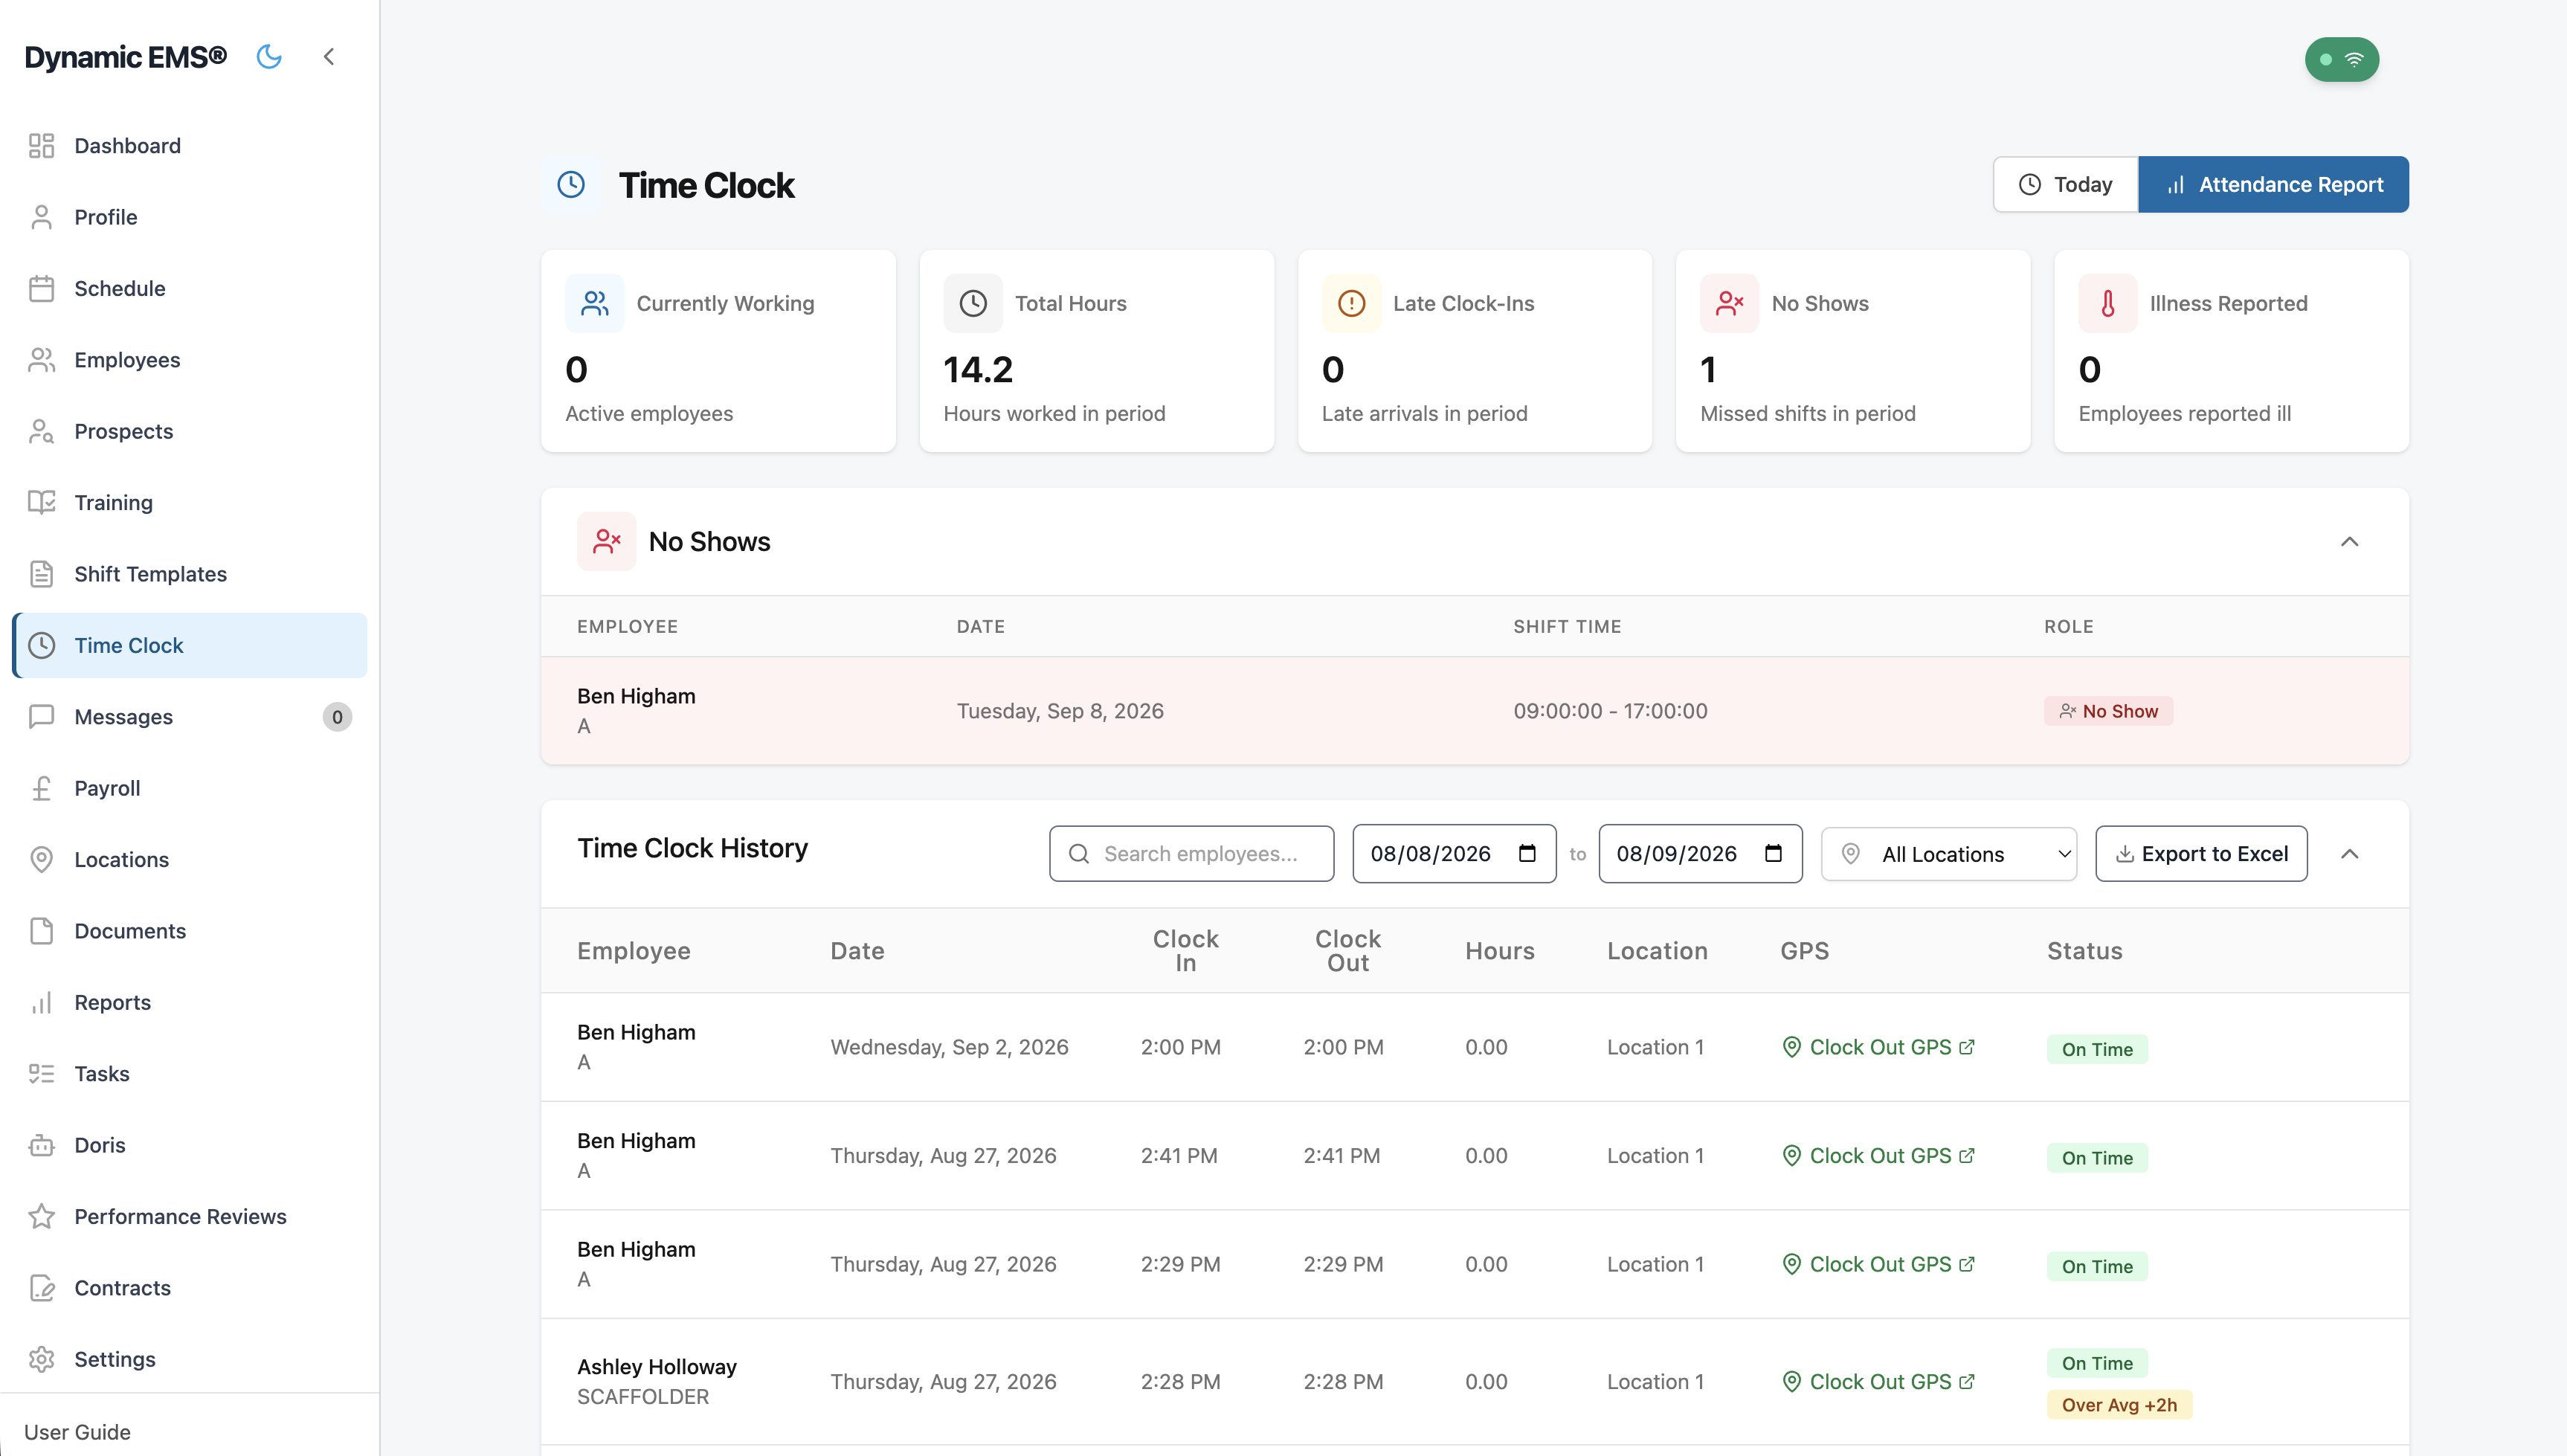Image resolution: width=2567 pixels, height=1456 pixels.
Task: Click the Performance Reviews star icon
Action: (x=41, y=1217)
